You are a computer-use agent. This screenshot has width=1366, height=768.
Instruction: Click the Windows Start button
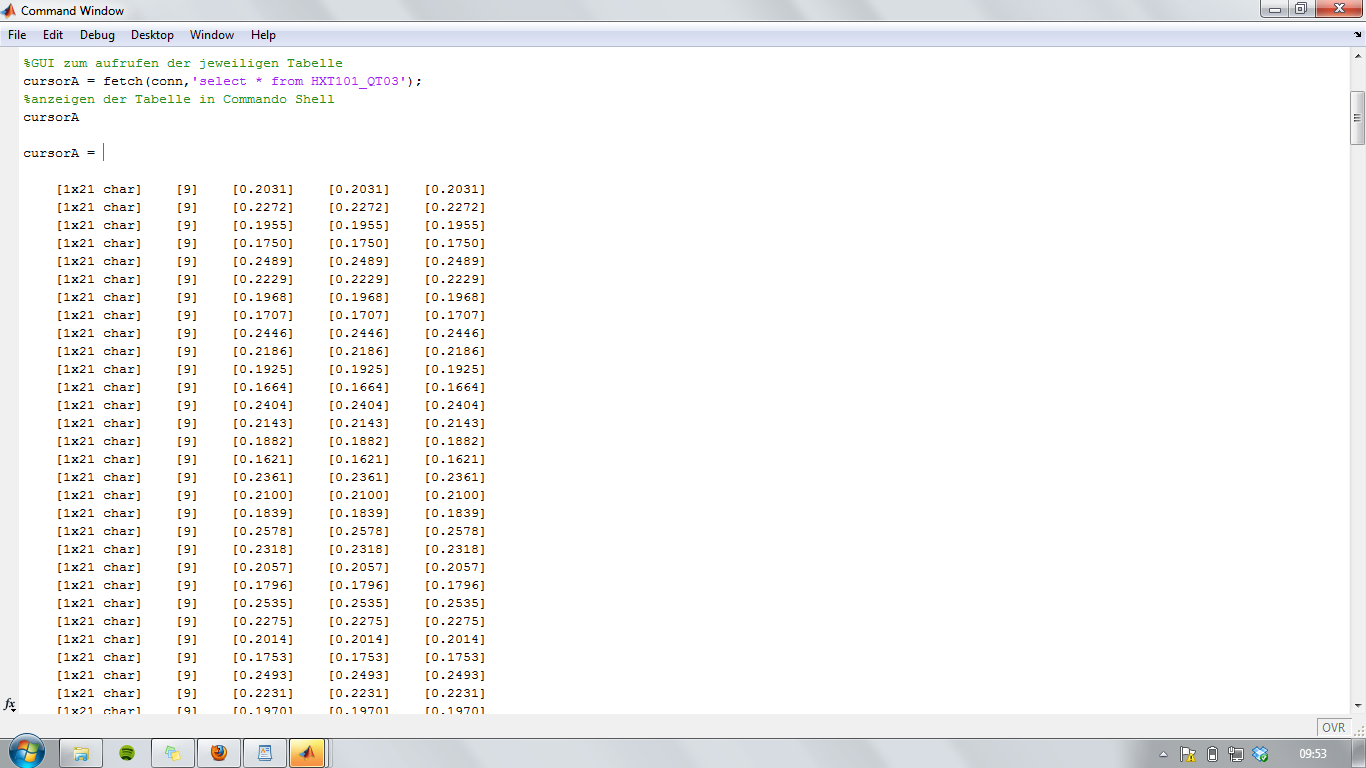25,752
